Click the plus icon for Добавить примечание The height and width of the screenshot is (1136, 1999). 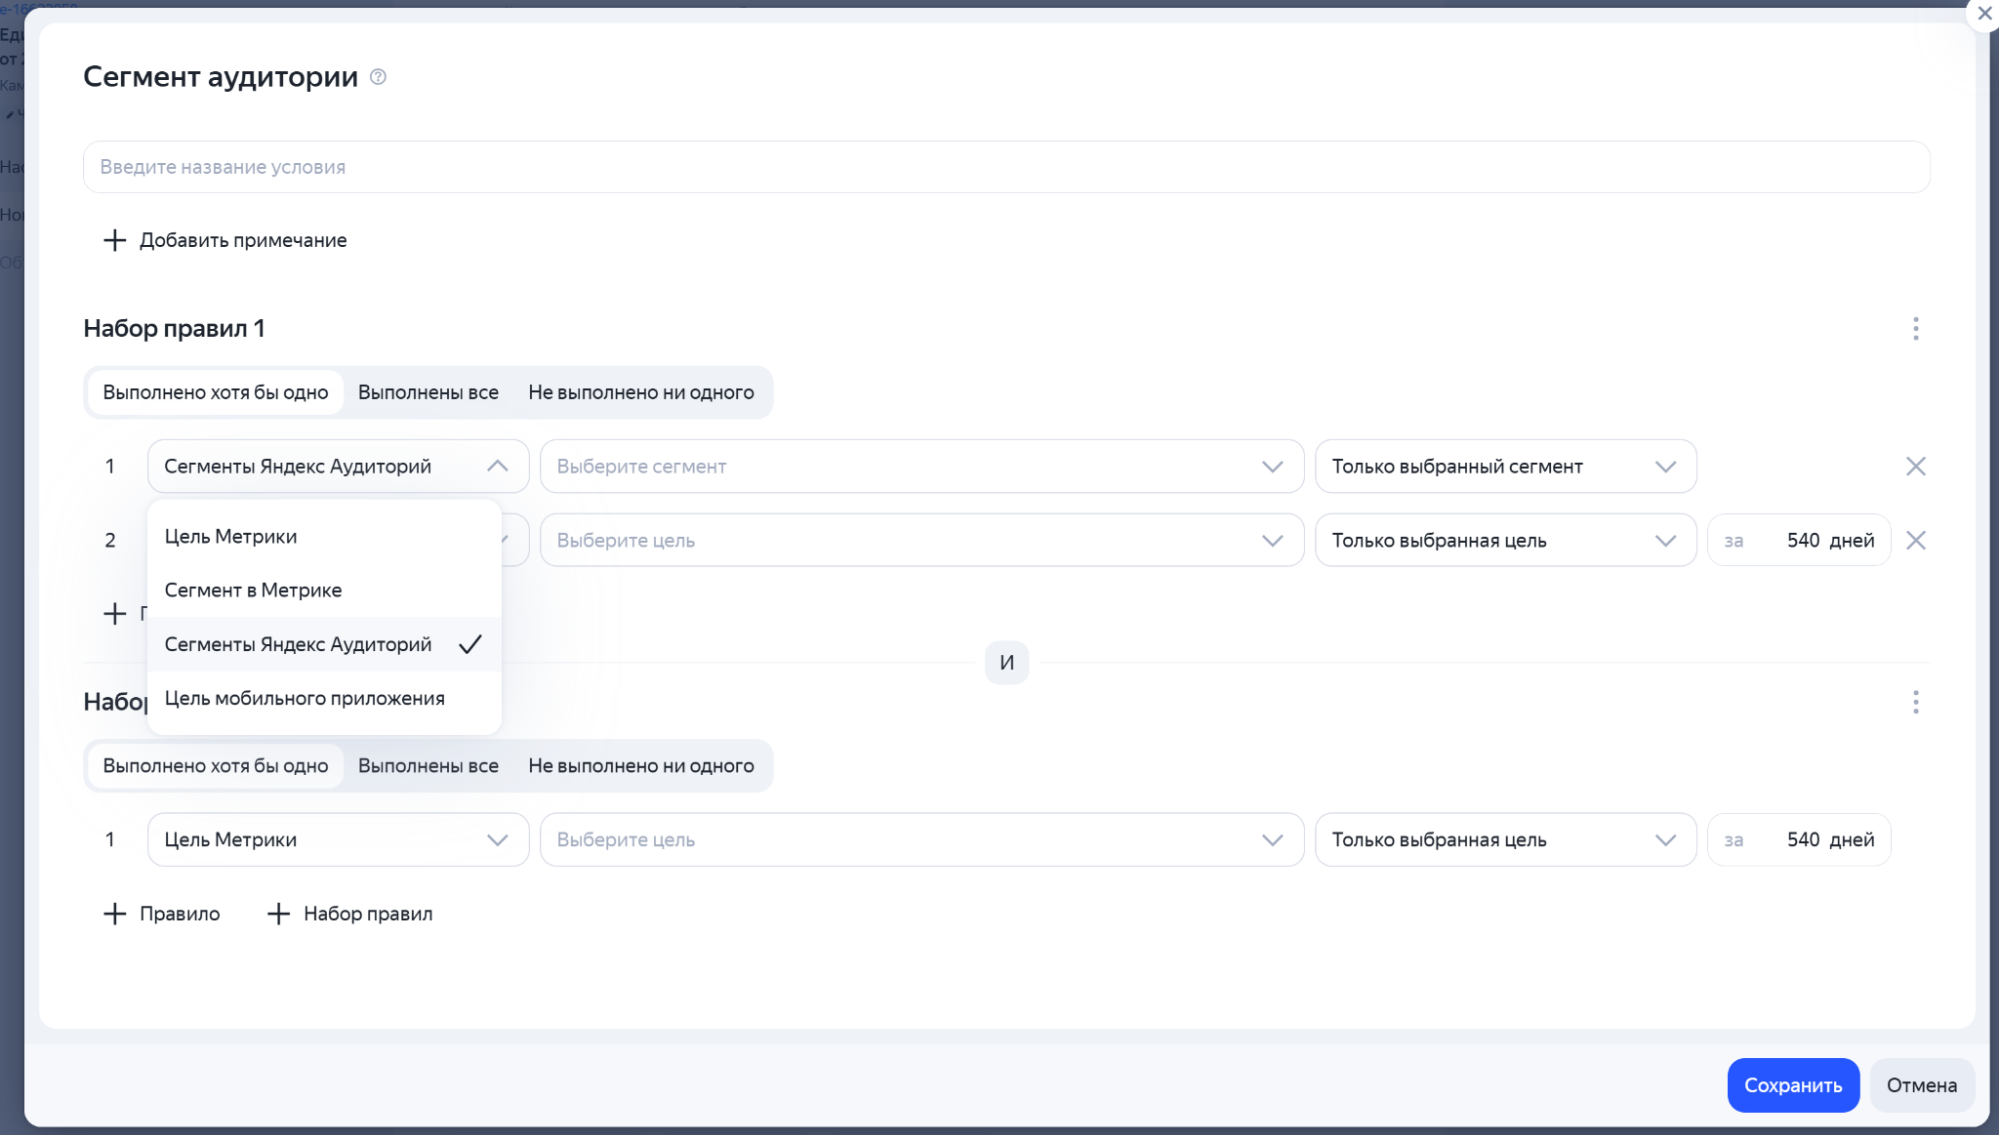[x=115, y=240]
